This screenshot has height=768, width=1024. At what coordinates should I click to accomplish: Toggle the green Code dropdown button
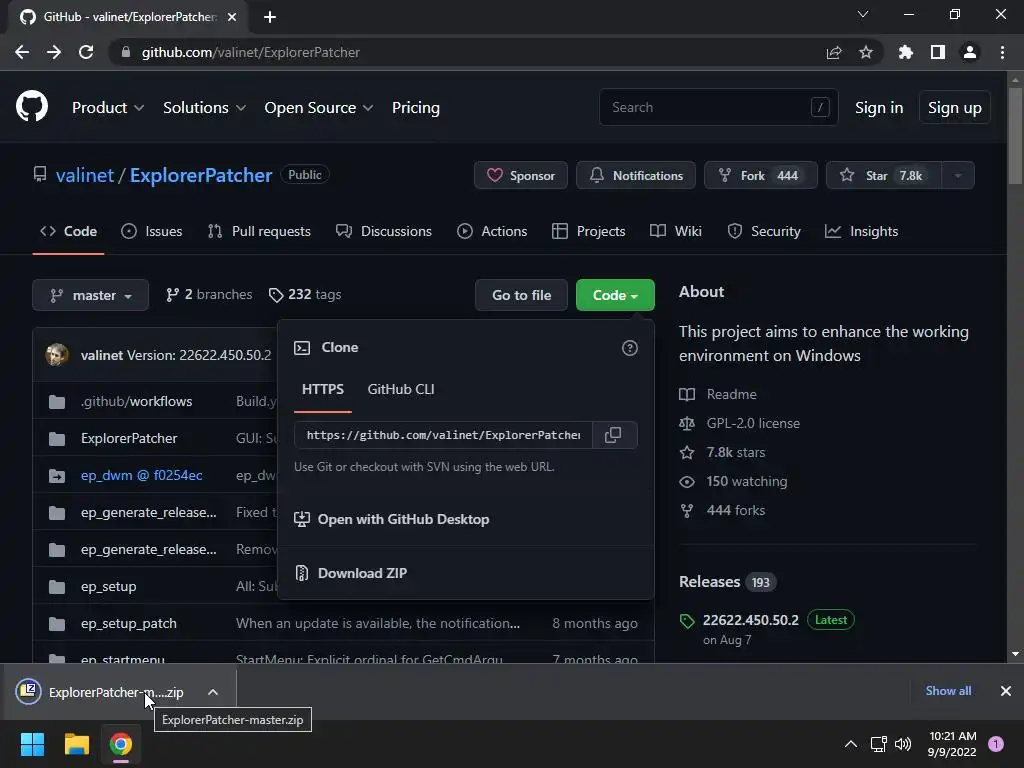click(x=615, y=295)
